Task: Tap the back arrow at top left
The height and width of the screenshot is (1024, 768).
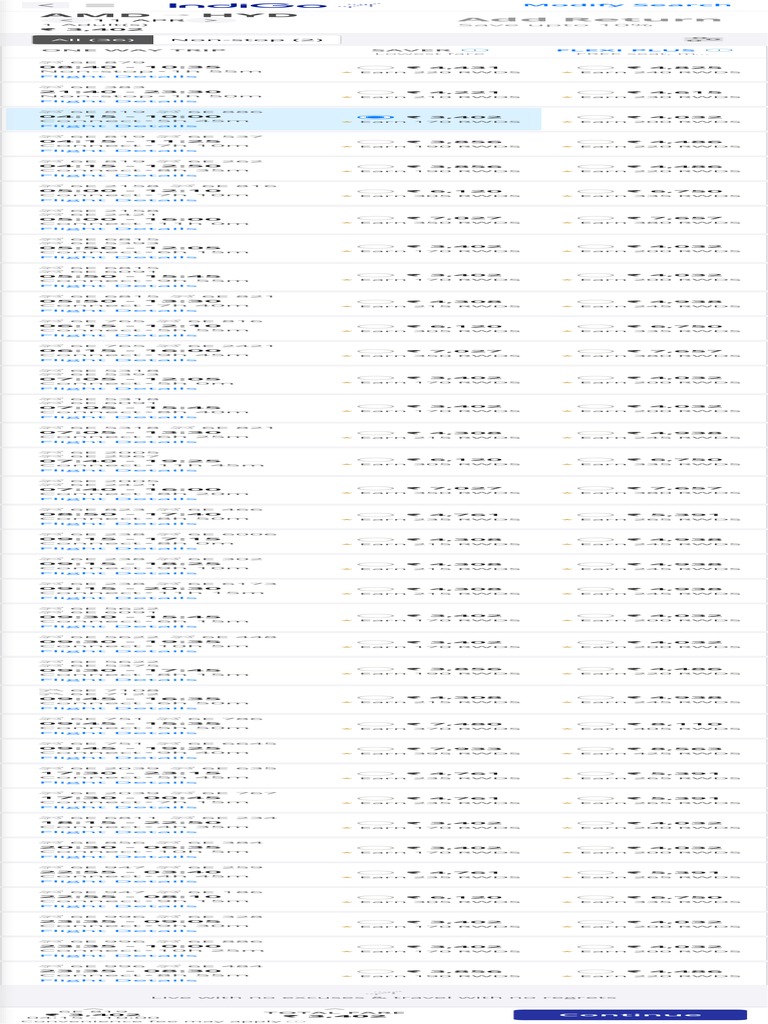Action: point(46,5)
